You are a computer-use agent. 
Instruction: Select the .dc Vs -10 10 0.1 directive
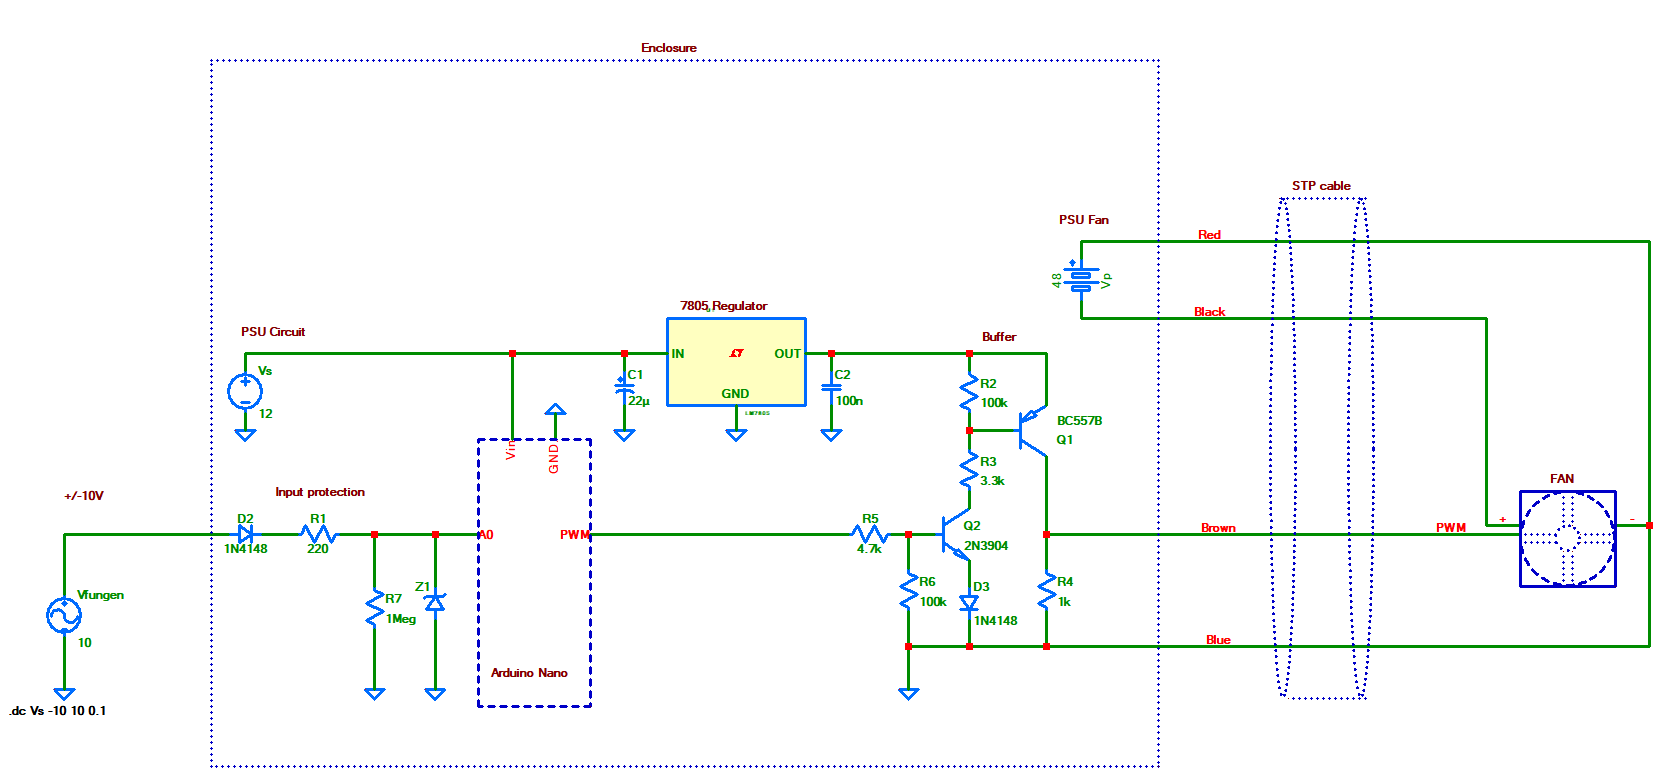click(58, 711)
